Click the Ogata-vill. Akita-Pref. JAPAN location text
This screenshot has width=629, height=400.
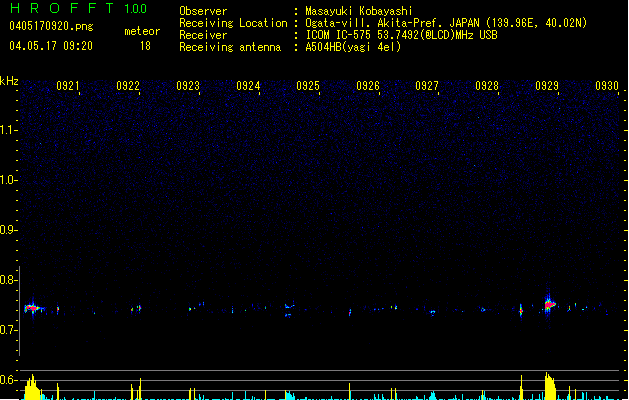446,23
